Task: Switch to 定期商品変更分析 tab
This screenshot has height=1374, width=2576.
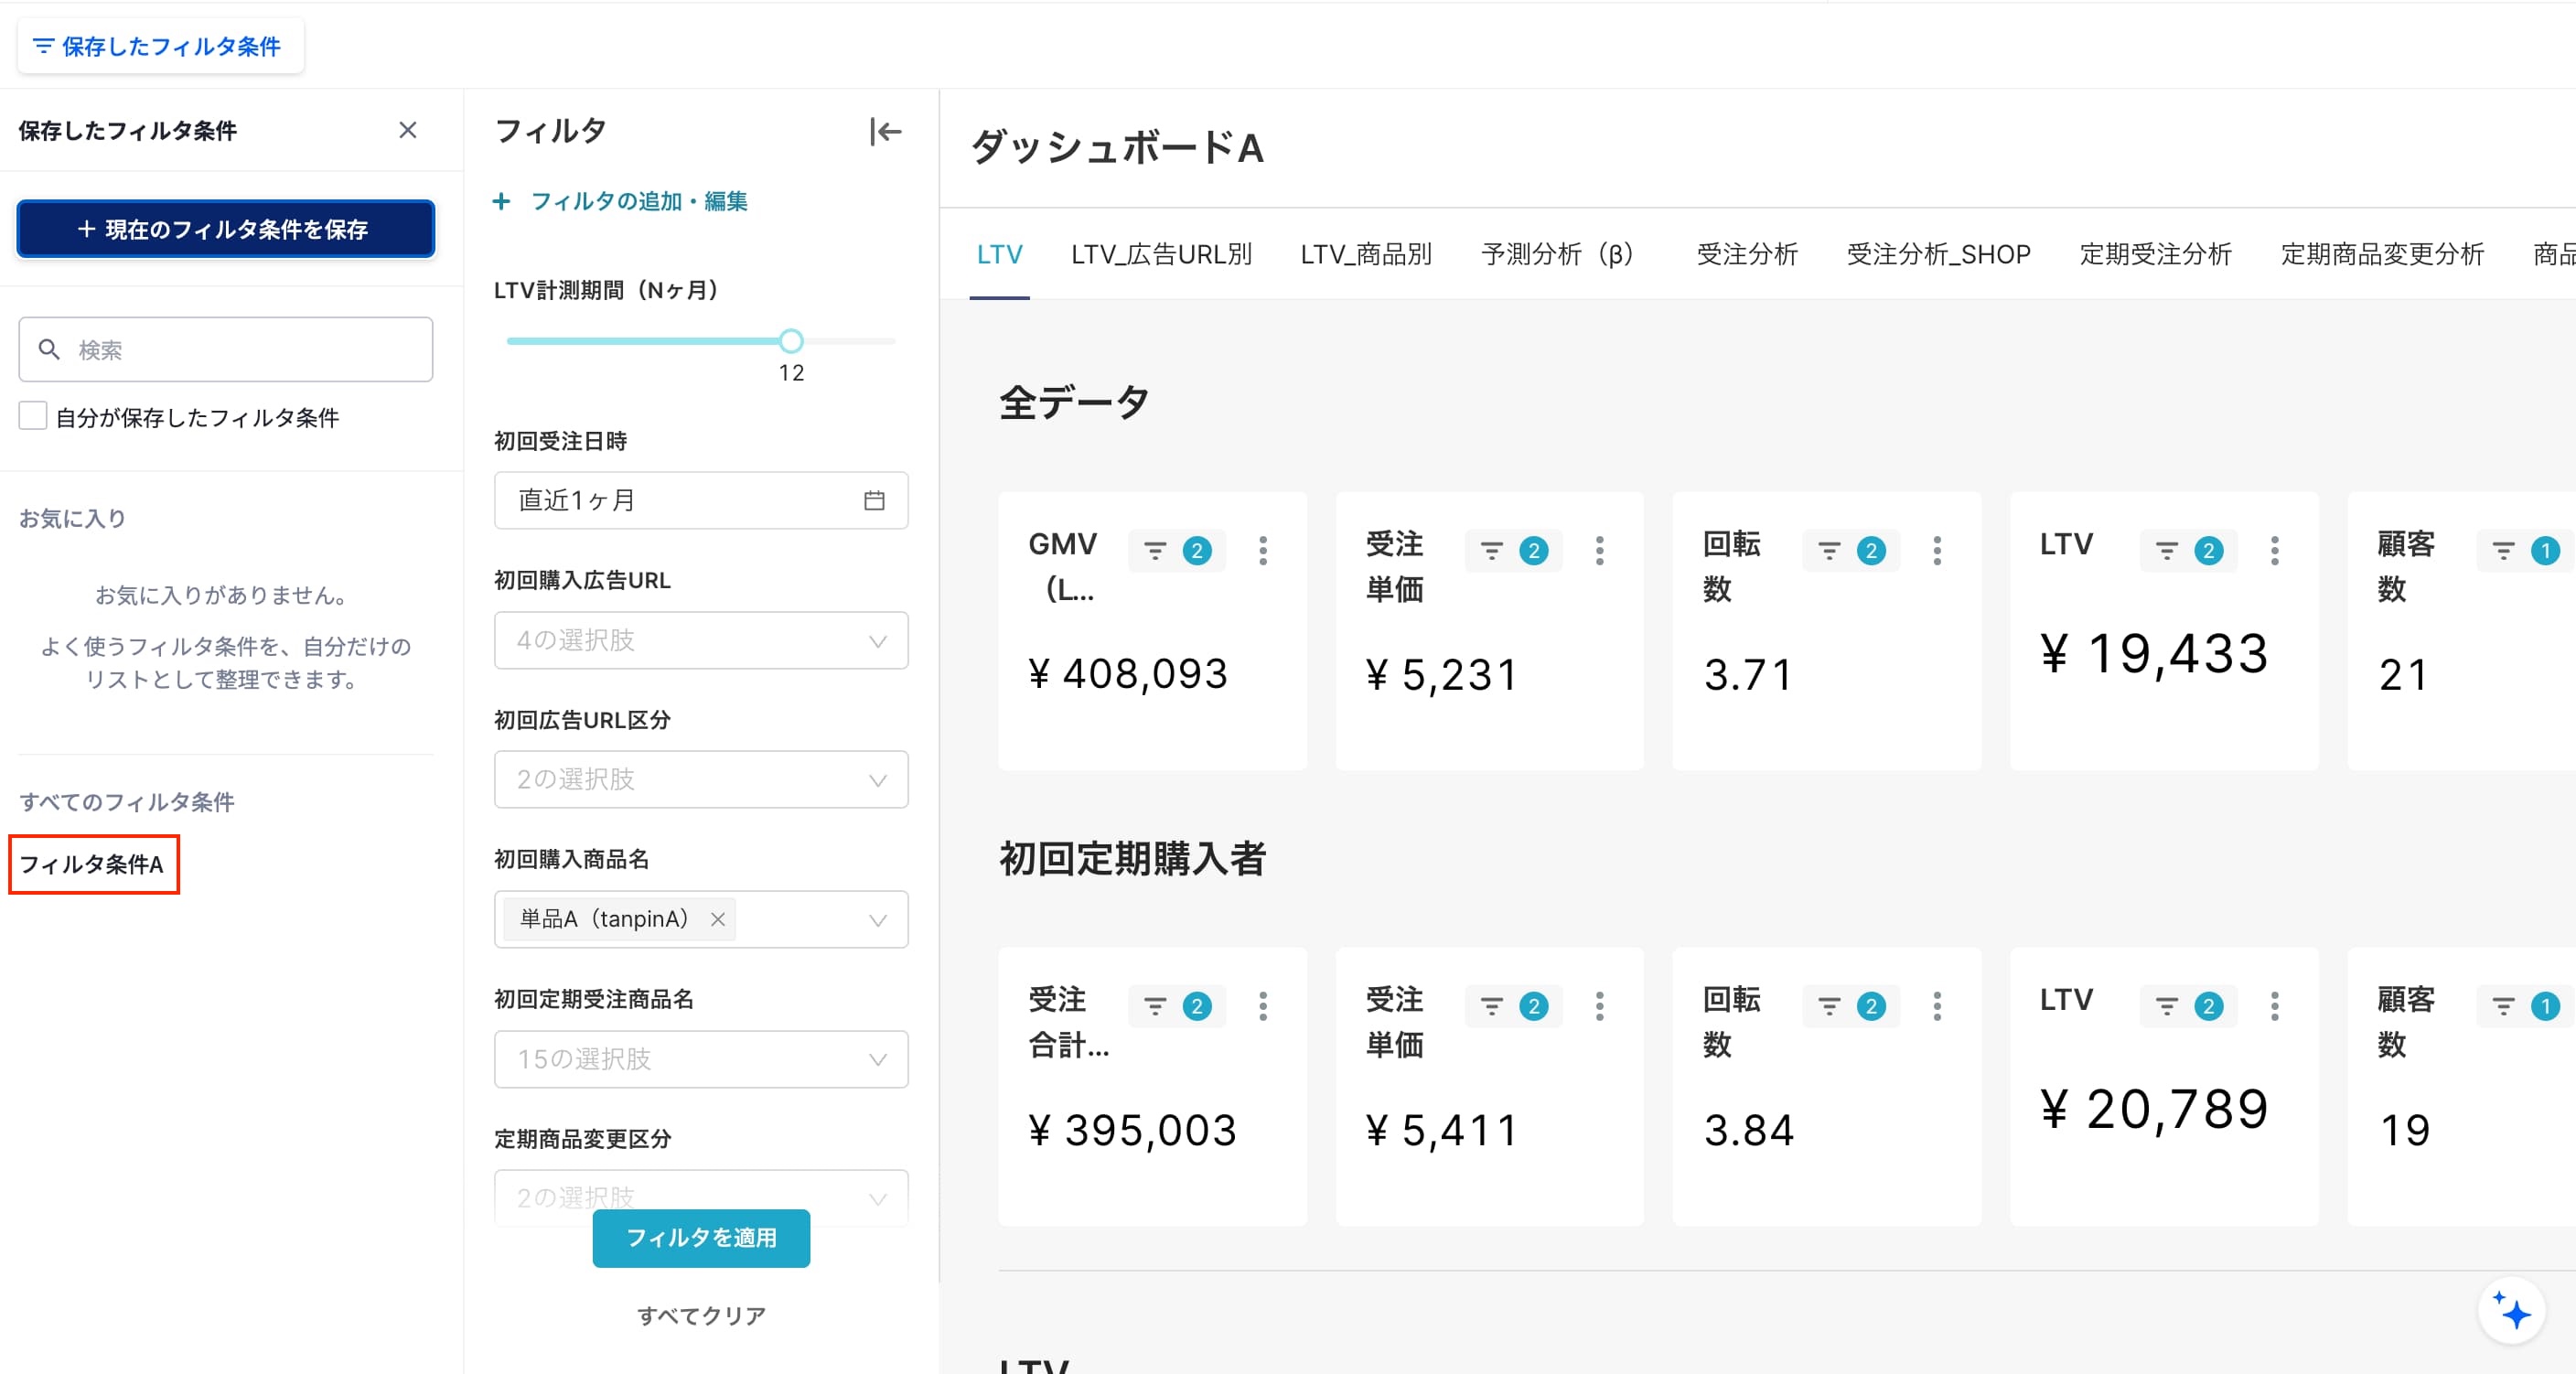Action: point(2382,254)
